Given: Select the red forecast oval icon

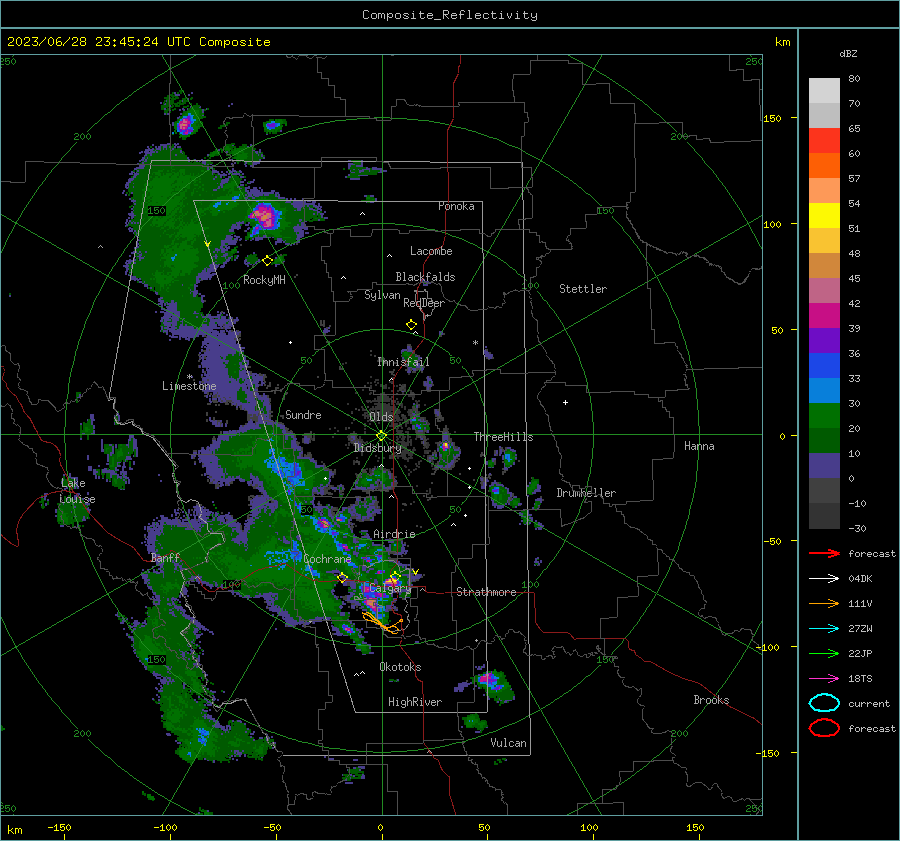Looking at the screenshot, I should [x=824, y=728].
